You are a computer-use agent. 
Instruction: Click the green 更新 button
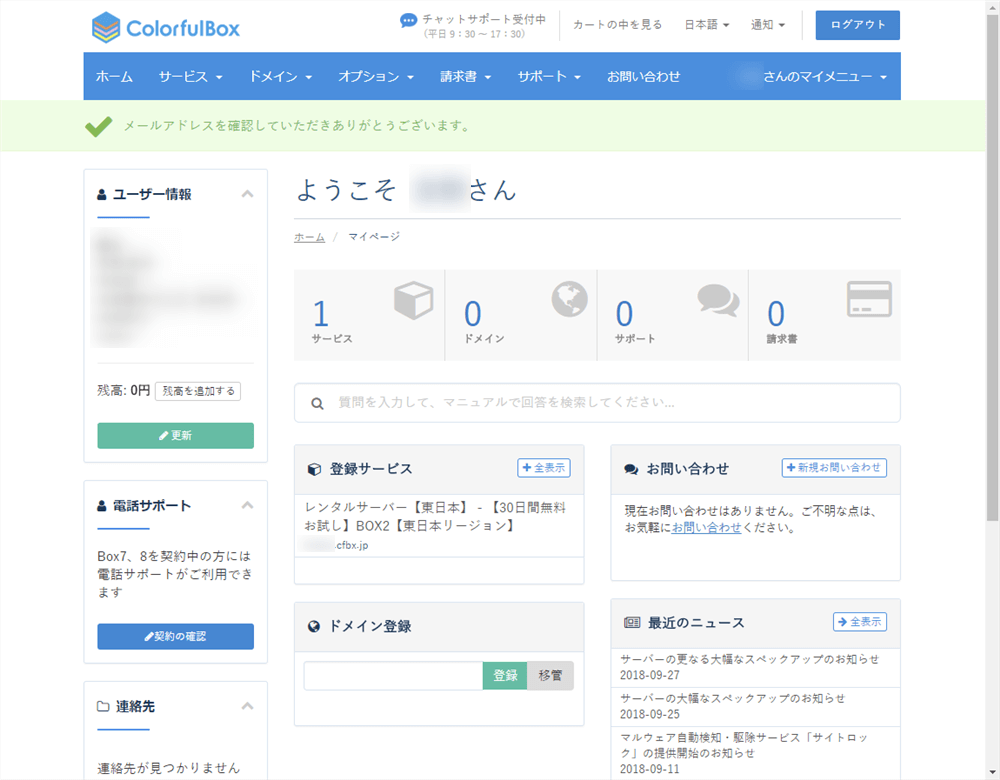(x=175, y=436)
